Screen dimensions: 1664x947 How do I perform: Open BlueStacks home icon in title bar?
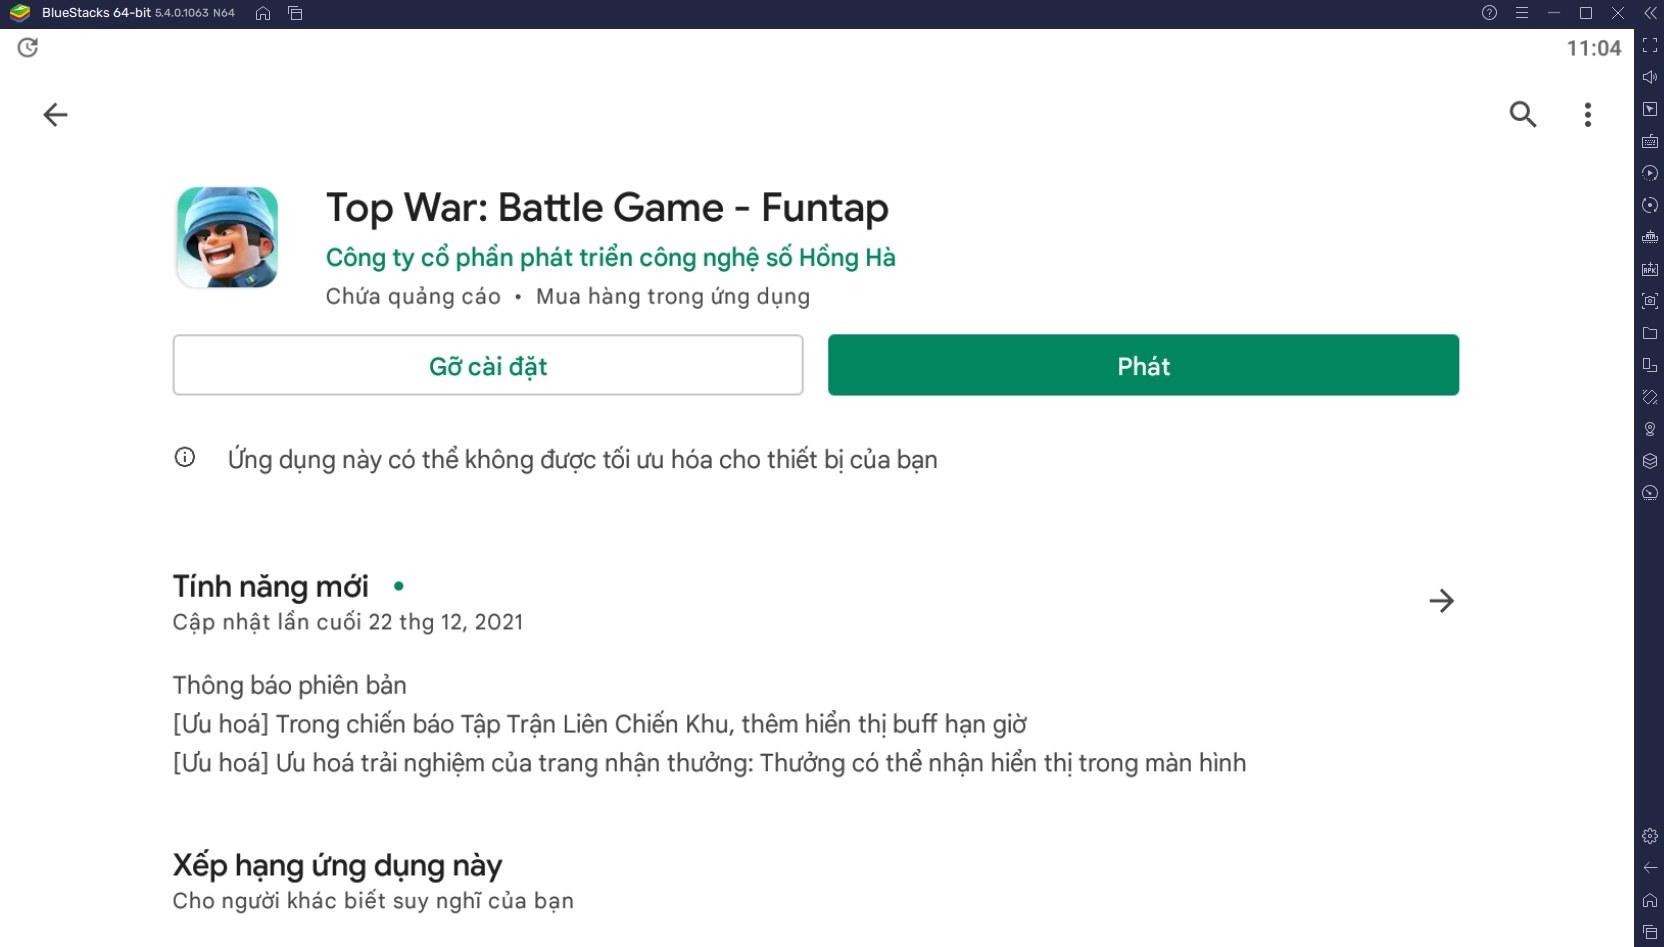coord(263,13)
